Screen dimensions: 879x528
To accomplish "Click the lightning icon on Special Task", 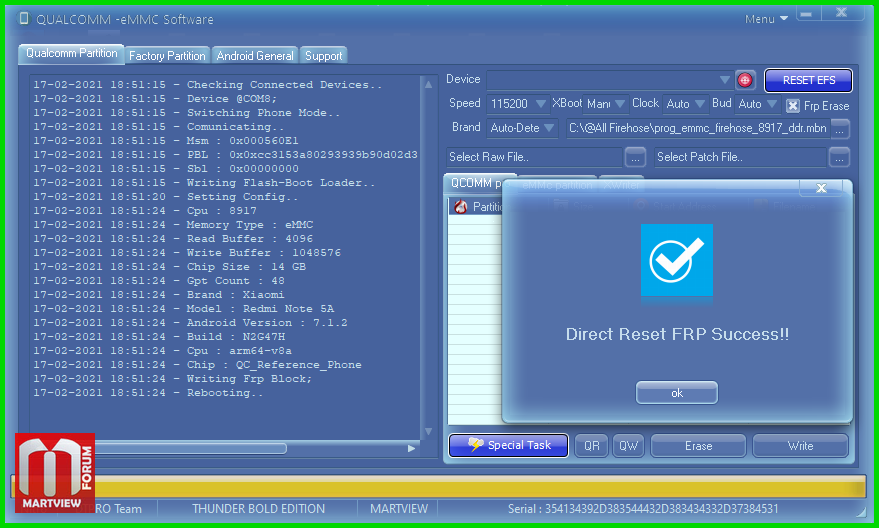I will (x=475, y=444).
